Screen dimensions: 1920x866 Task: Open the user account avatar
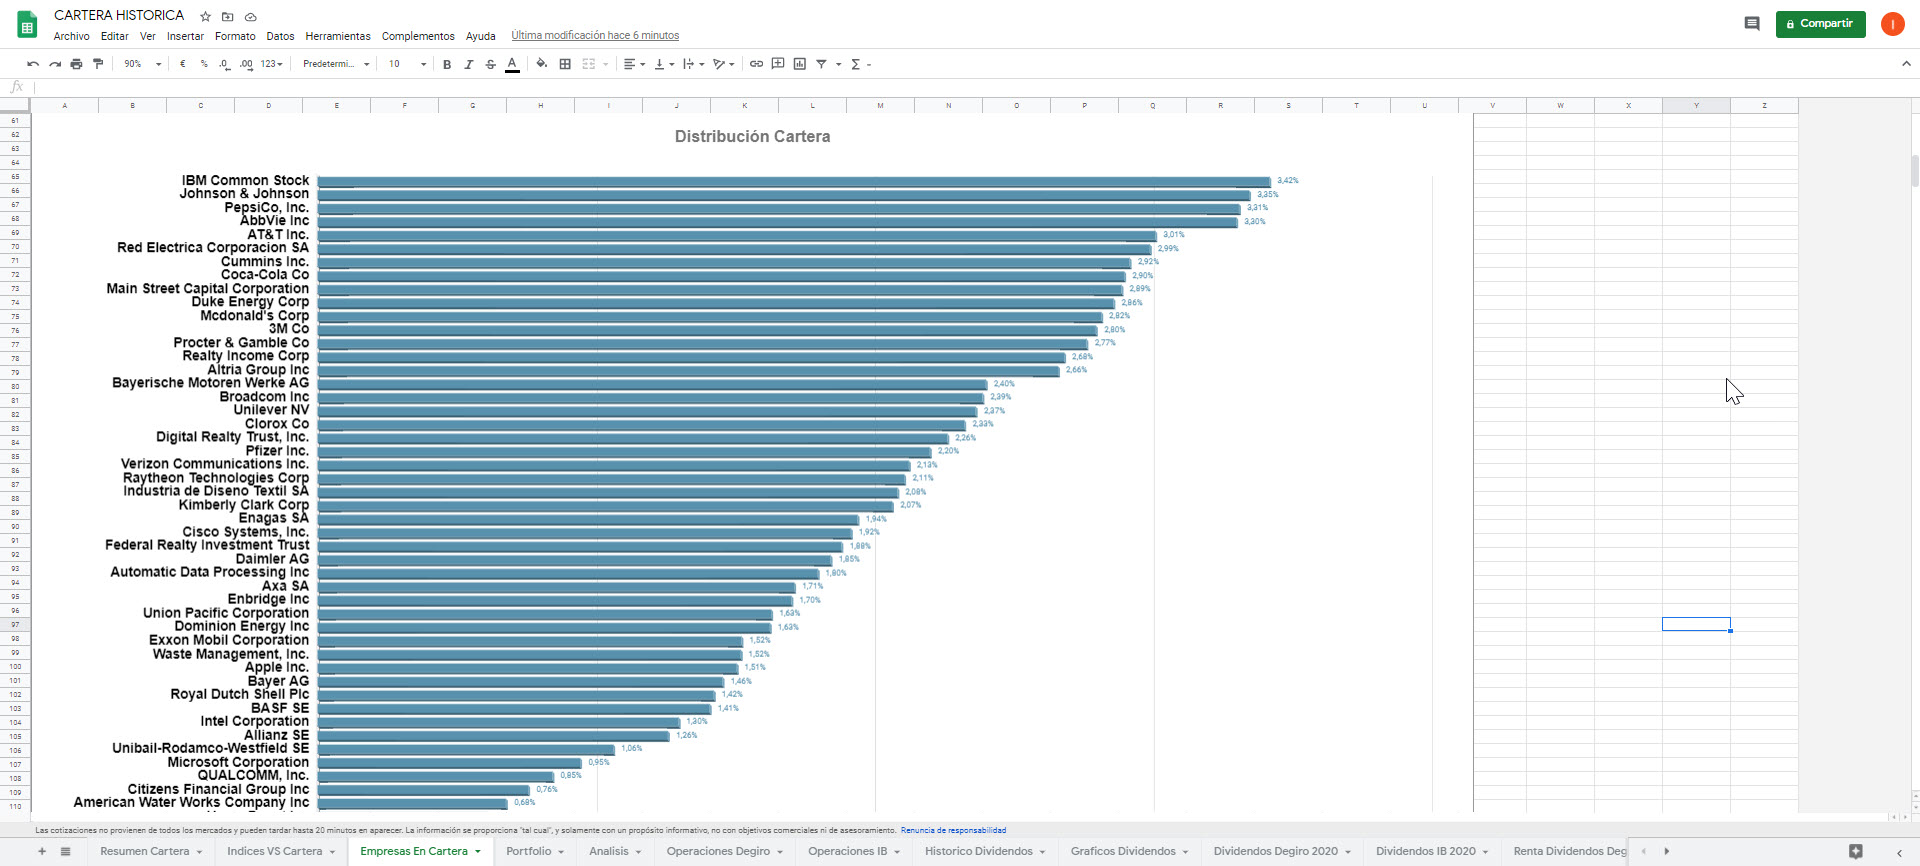(1893, 24)
